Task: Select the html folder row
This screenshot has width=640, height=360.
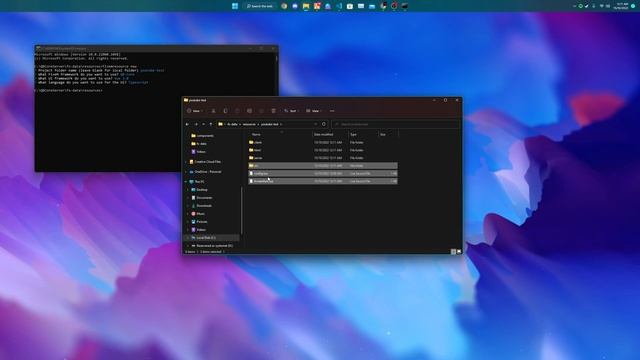Action: click(322, 150)
